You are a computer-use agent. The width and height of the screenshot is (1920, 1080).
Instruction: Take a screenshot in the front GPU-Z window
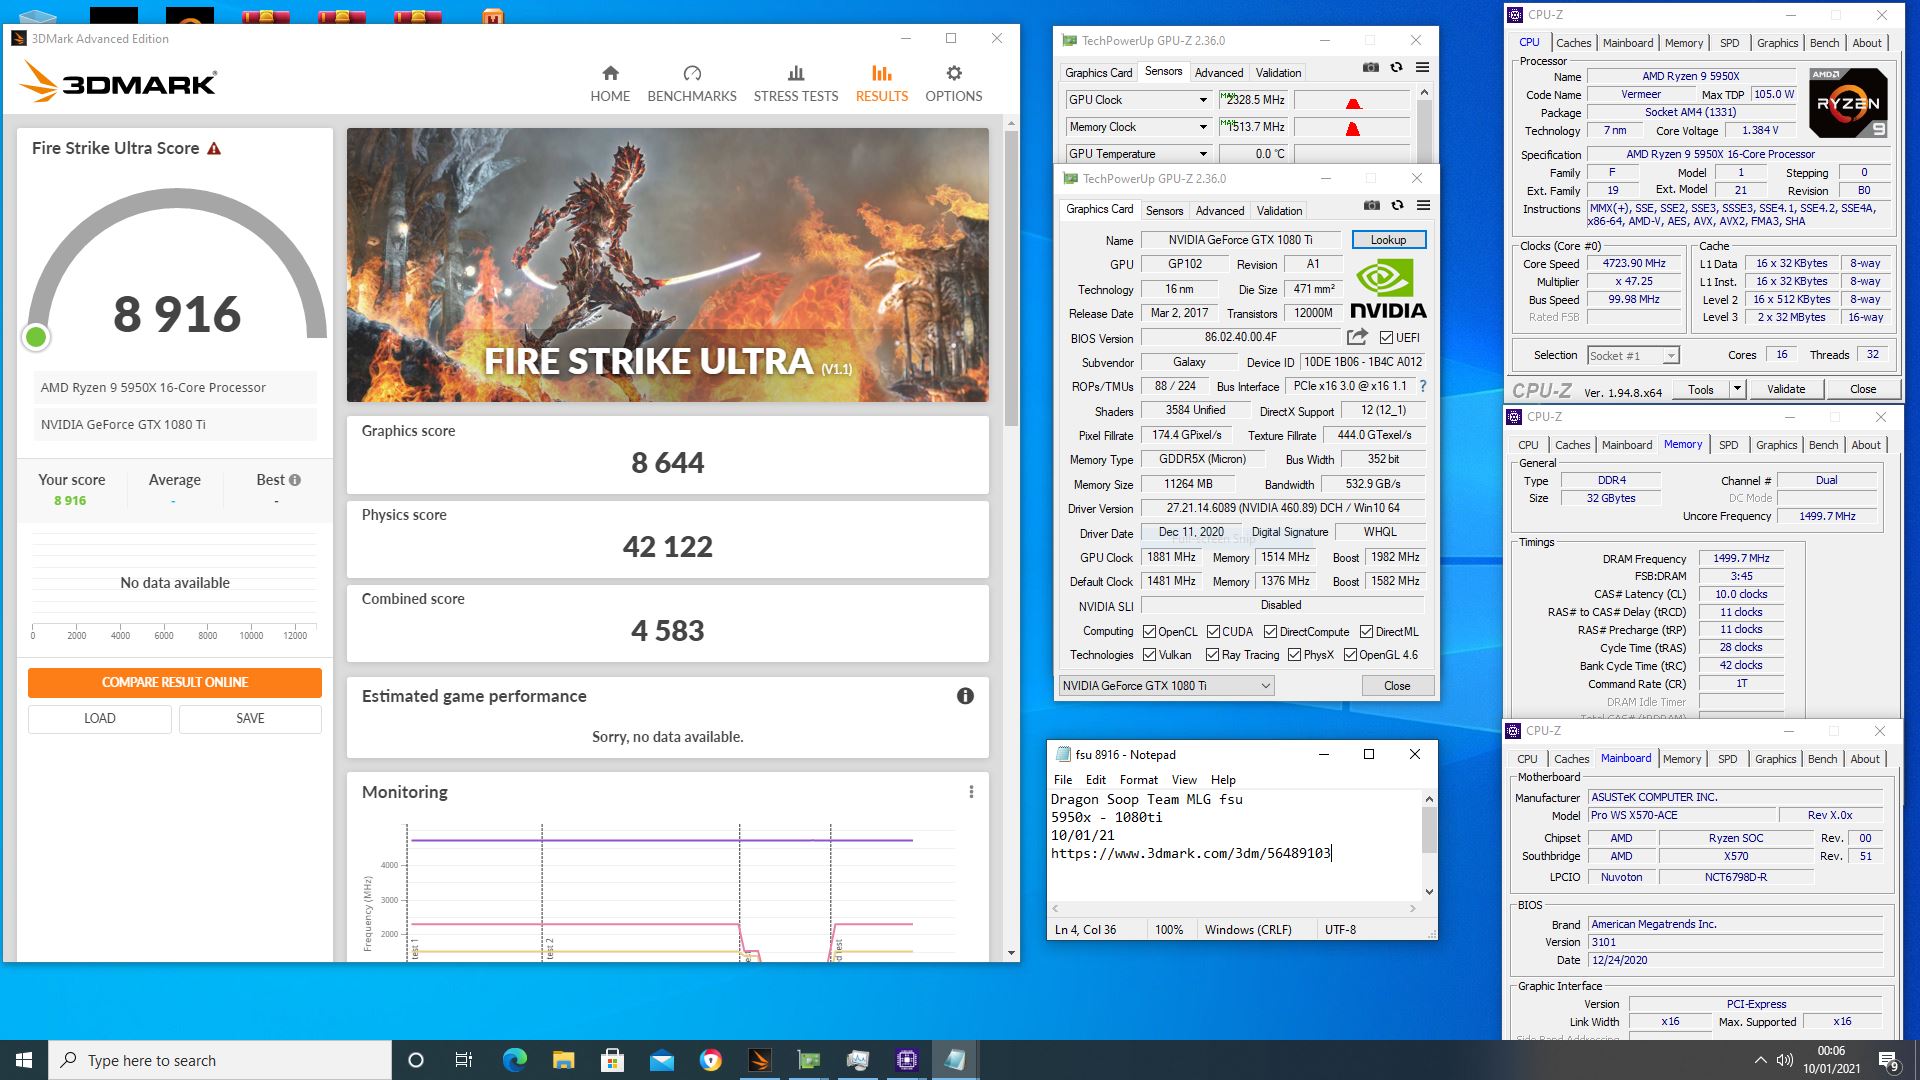click(x=1372, y=205)
